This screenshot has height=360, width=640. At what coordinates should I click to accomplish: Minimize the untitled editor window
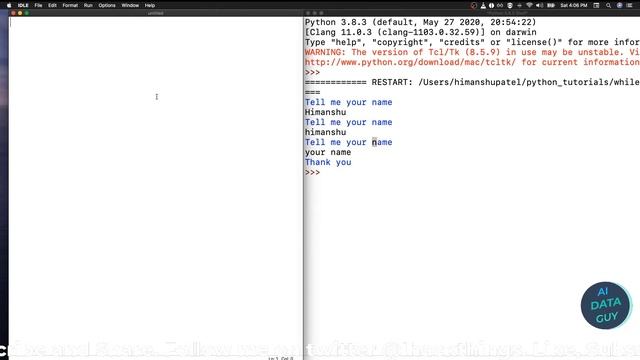click(x=20, y=13)
